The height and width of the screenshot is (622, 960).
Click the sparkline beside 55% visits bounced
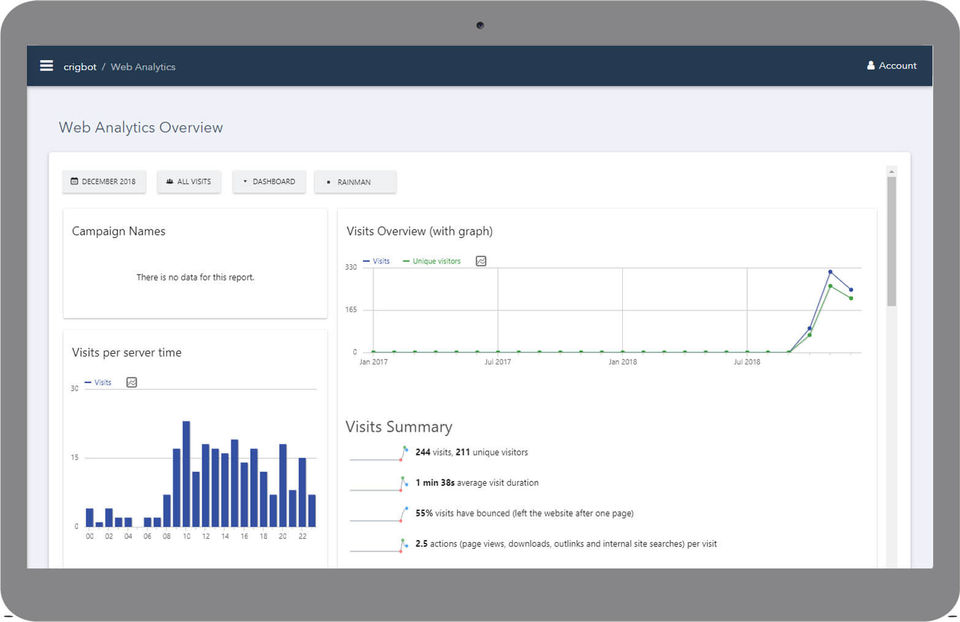(x=379, y=514)
